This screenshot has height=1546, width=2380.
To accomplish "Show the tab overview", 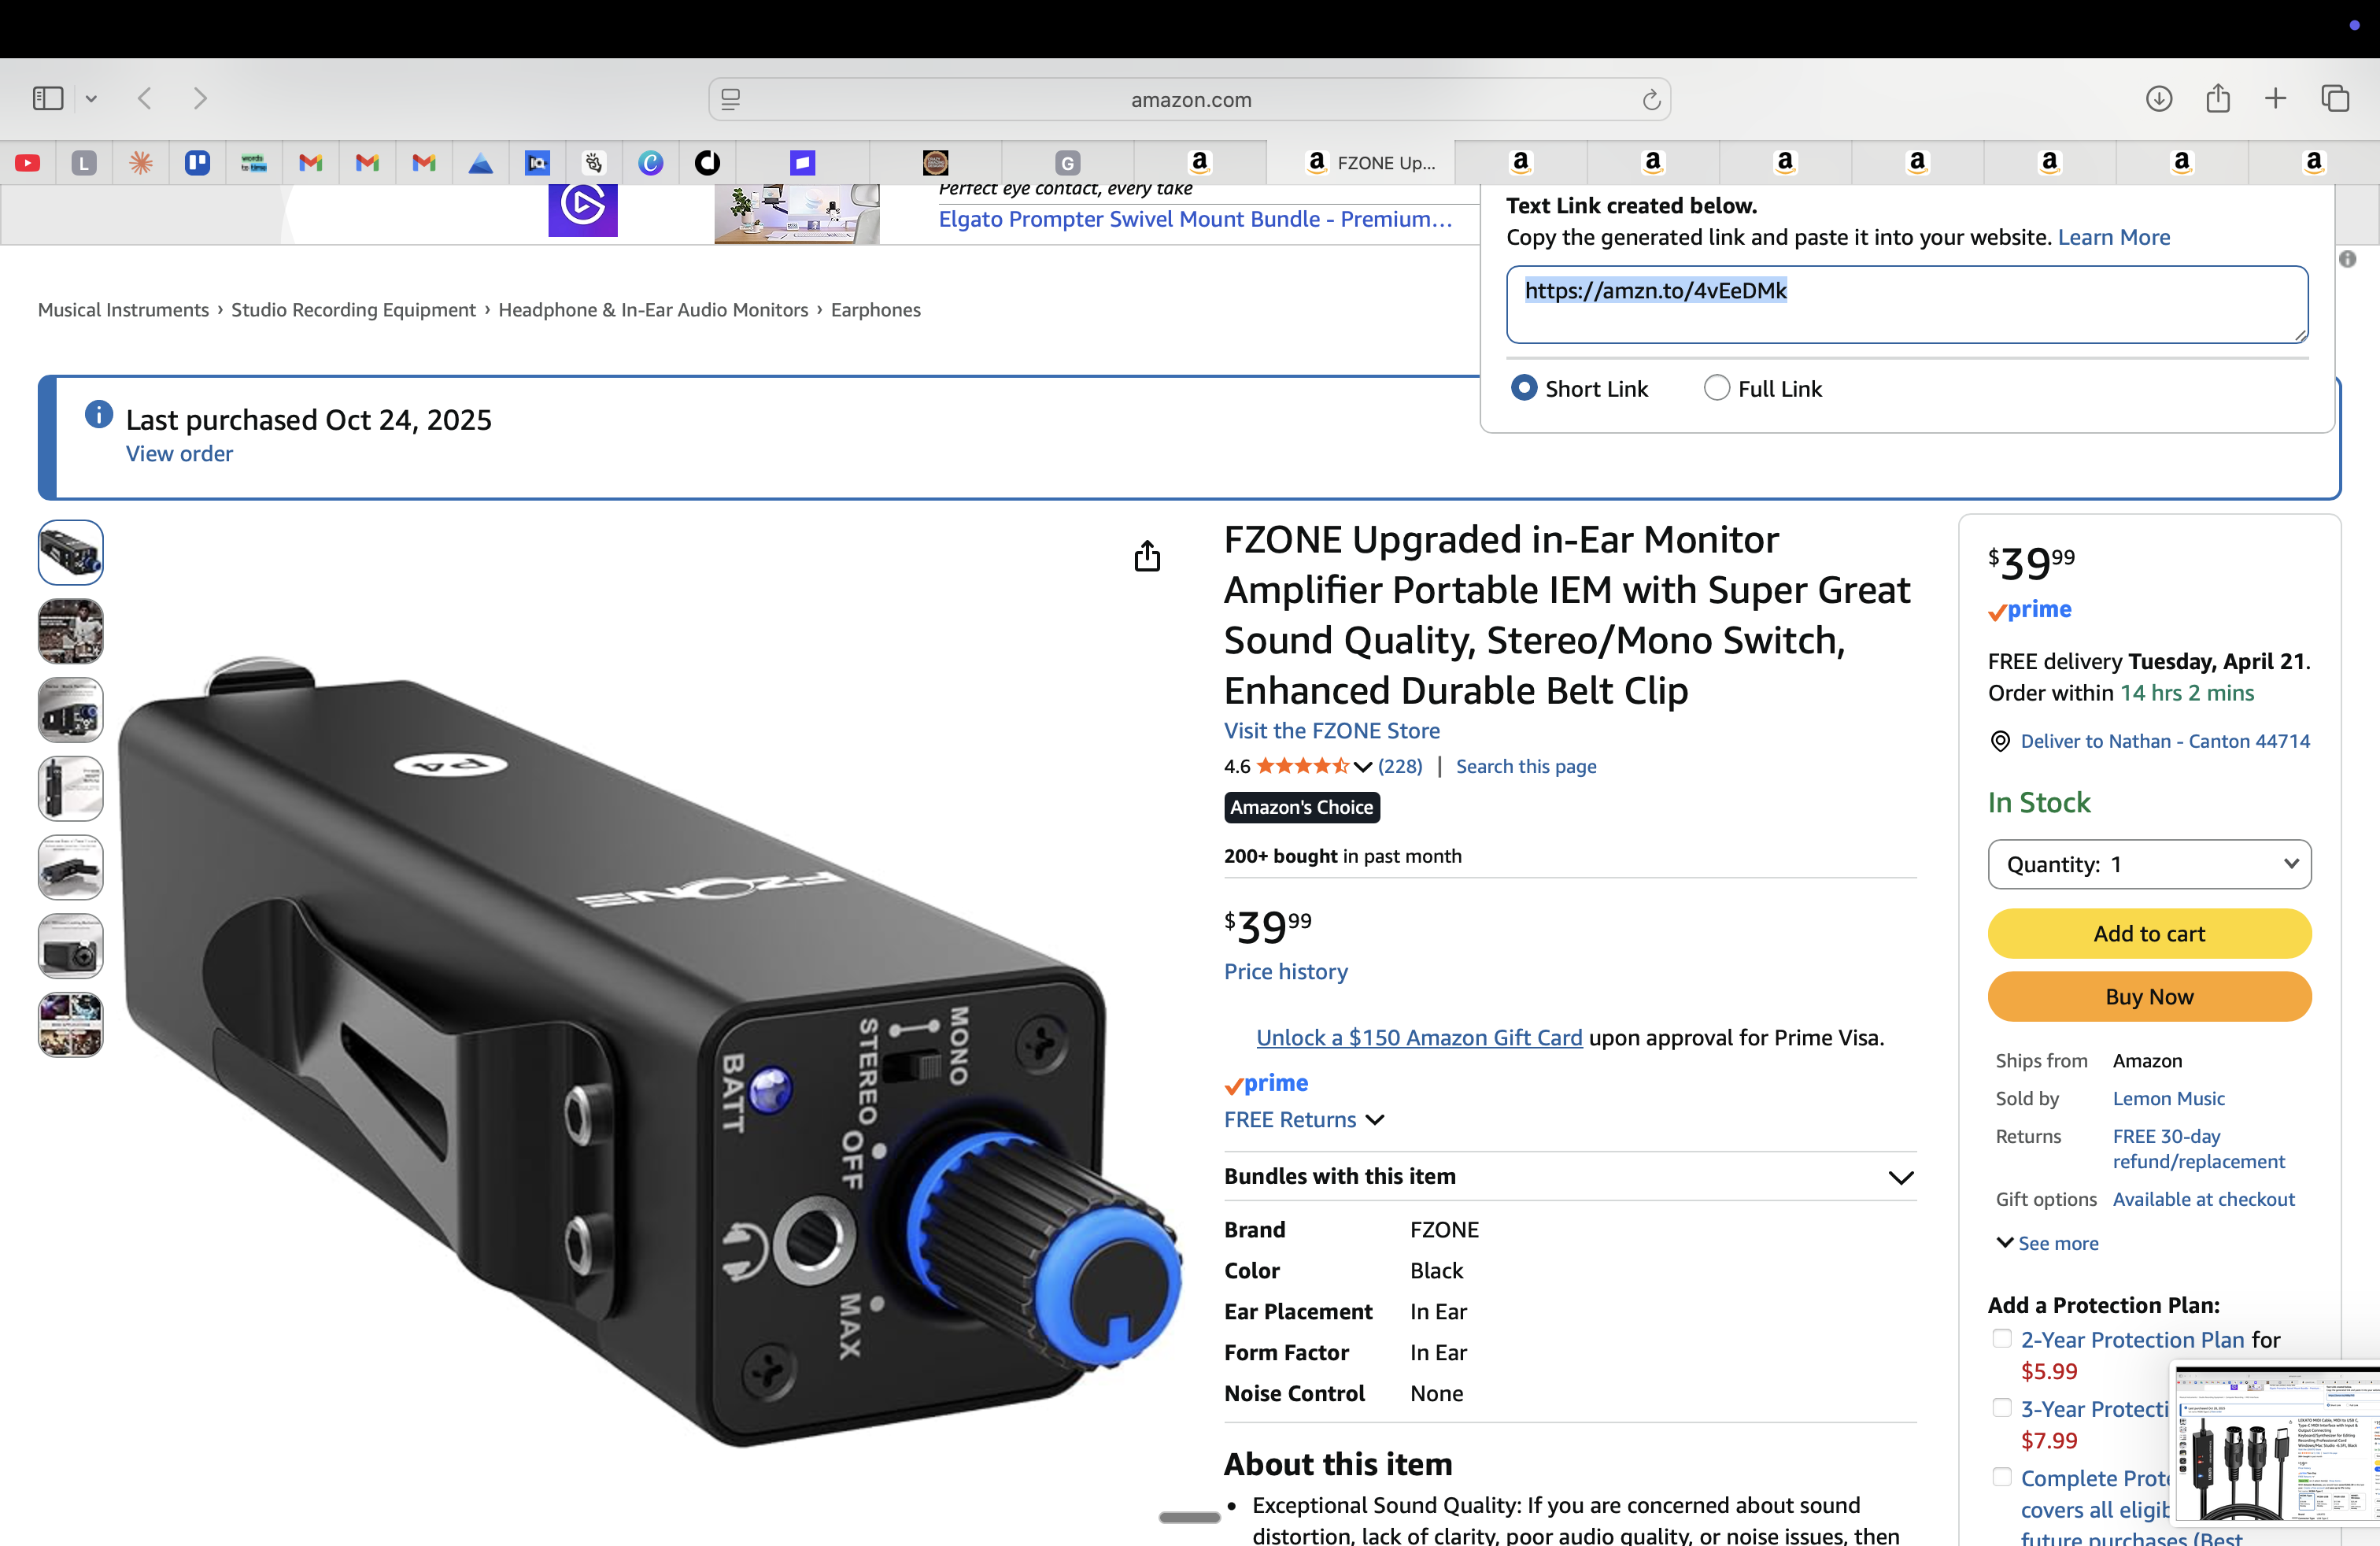I will [2335, 98].
